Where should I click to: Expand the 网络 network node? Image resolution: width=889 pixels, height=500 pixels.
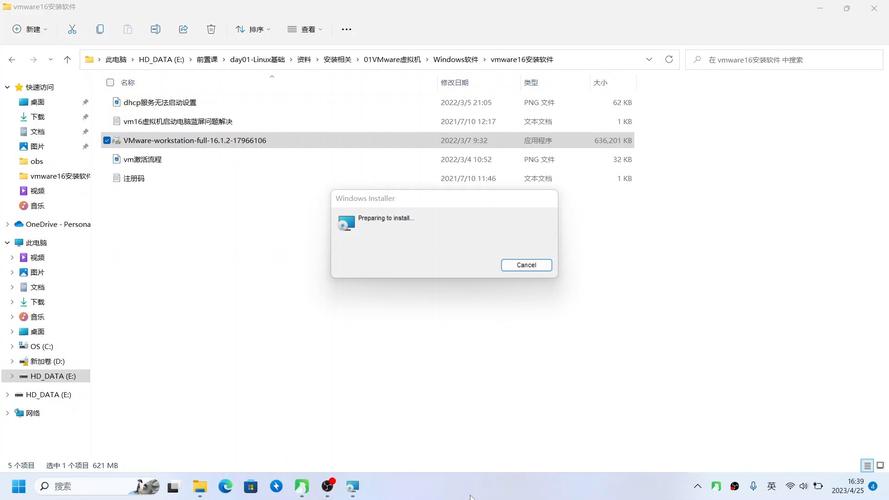coord(7,413)
